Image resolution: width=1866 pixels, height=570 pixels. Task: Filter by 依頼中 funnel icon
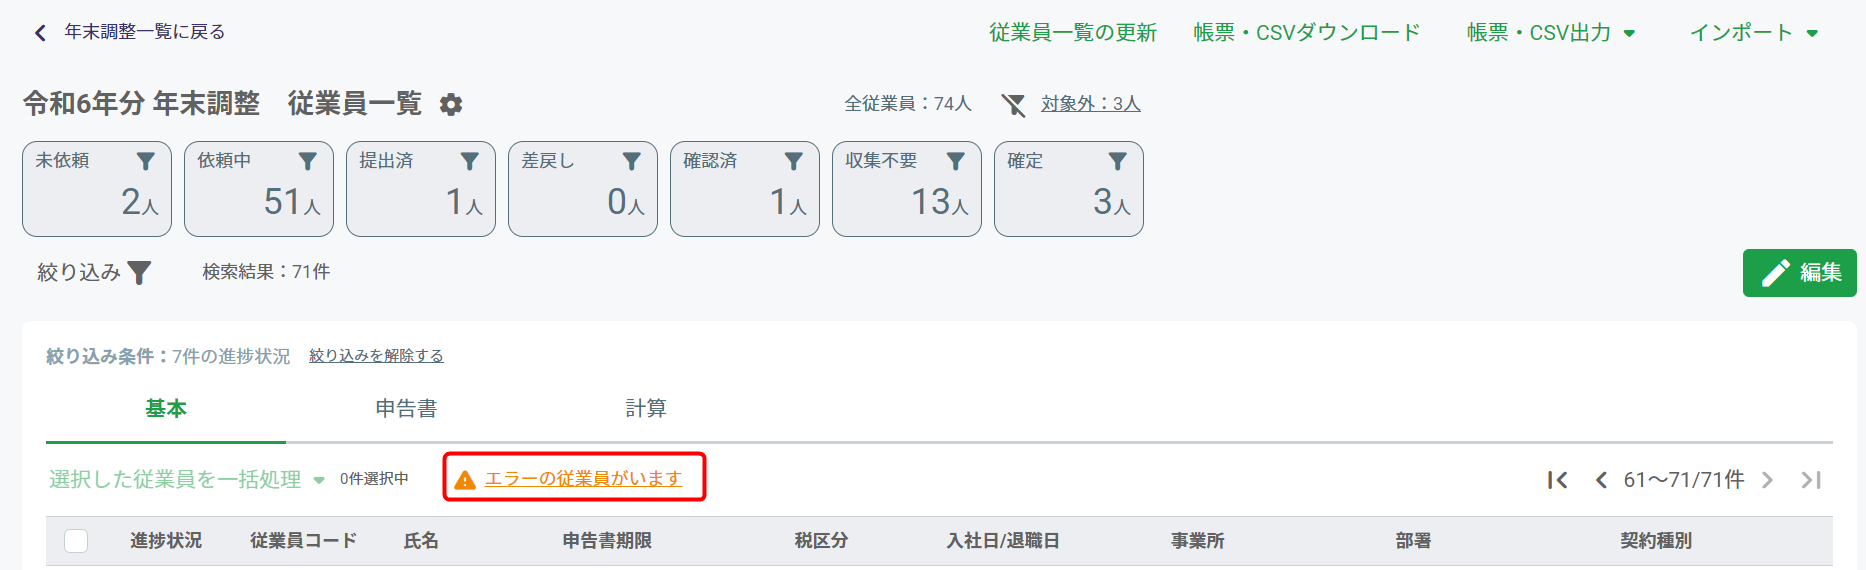pyautogui.click(x=308, y=161)
